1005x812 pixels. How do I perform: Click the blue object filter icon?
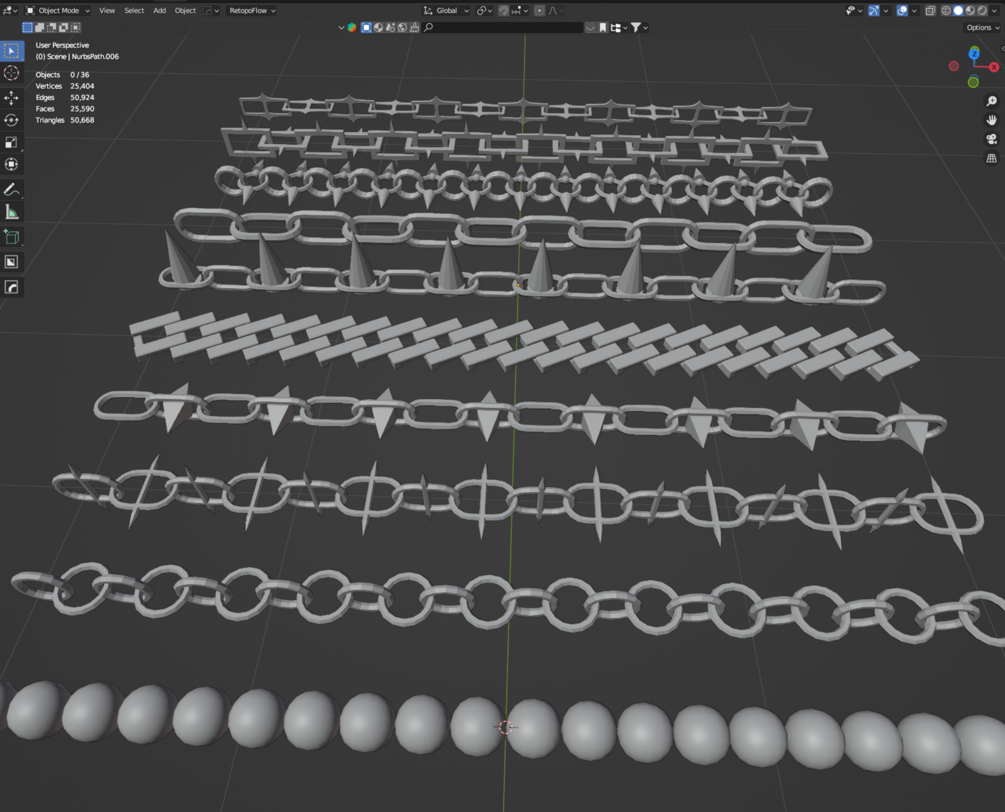366,28
